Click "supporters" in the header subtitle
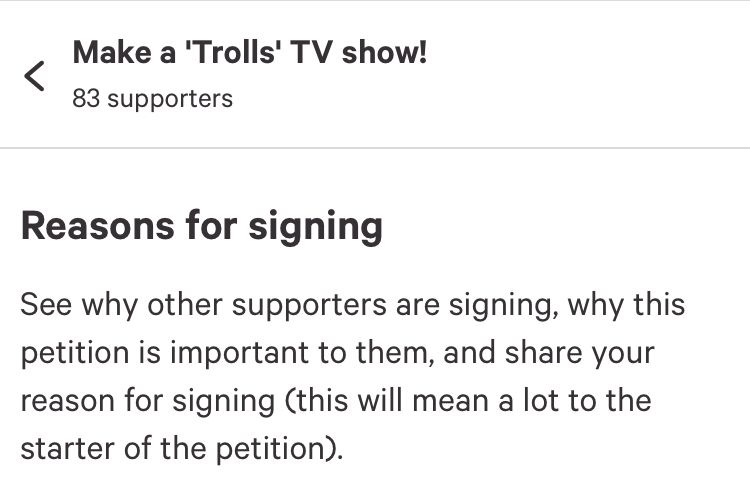The height and width of the screenshot is (498, 750). (168, 99)
